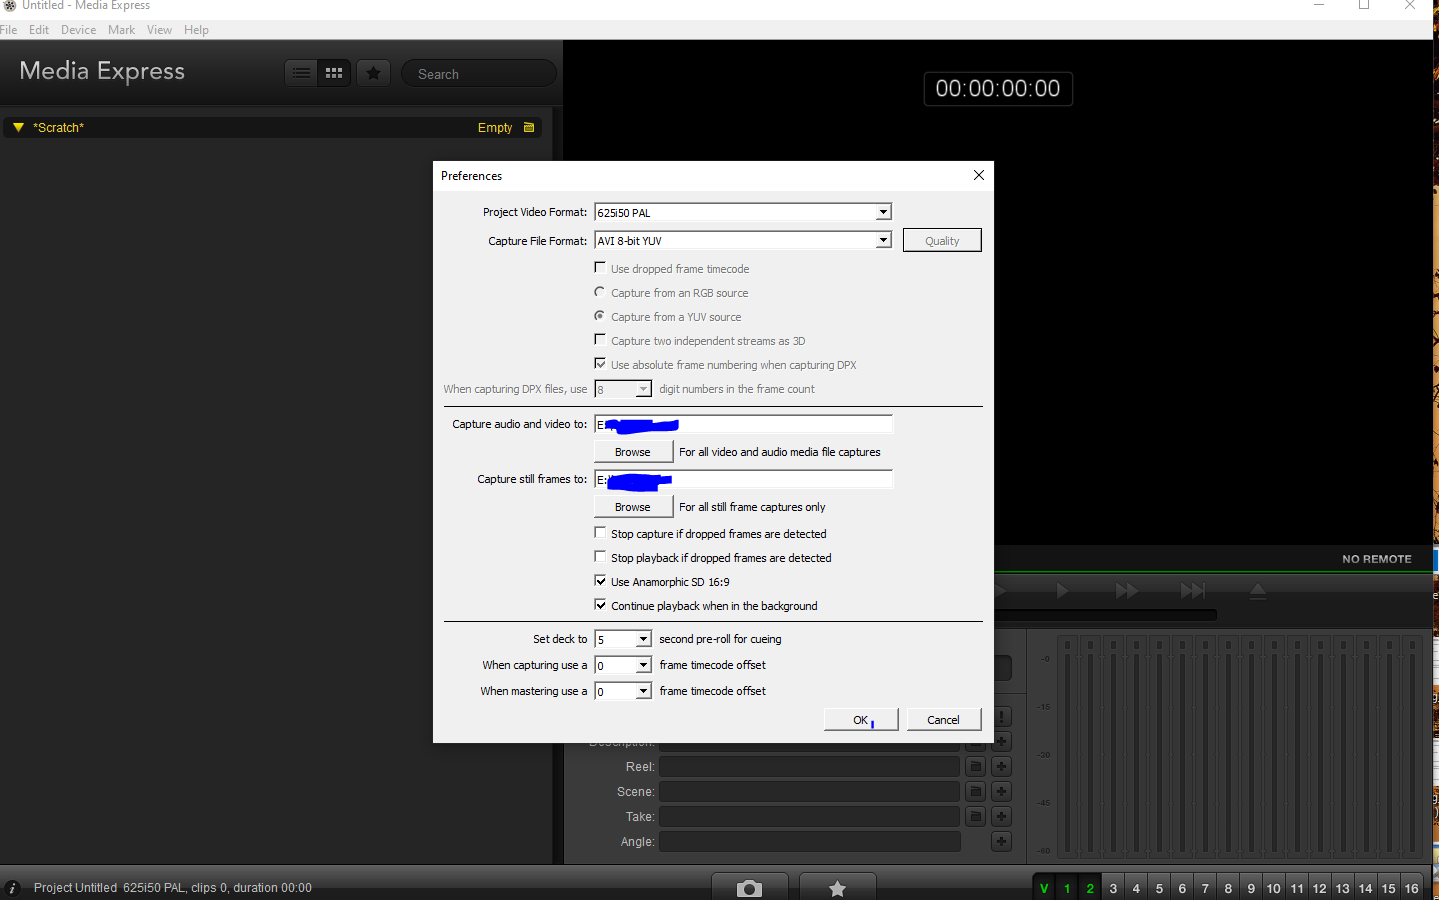Toggle audio channel 3 button
1439x900 pixels.
coord(1113,888)
